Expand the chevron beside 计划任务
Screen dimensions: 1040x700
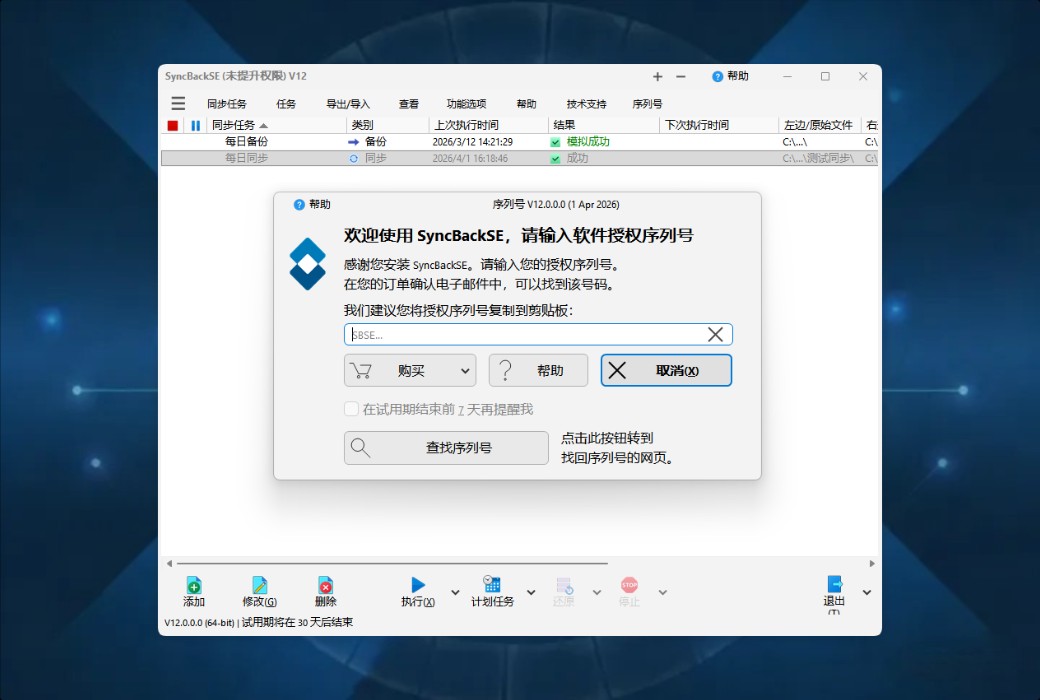[x=530, y=592]
